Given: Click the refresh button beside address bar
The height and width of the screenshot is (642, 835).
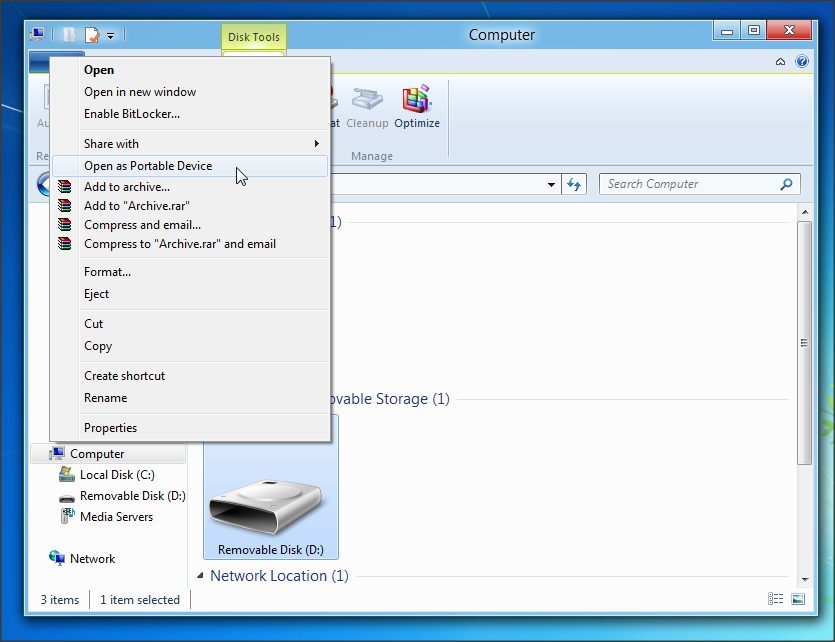Looking at the screenshot, I should pyautogui.click(x=574, y=184).
